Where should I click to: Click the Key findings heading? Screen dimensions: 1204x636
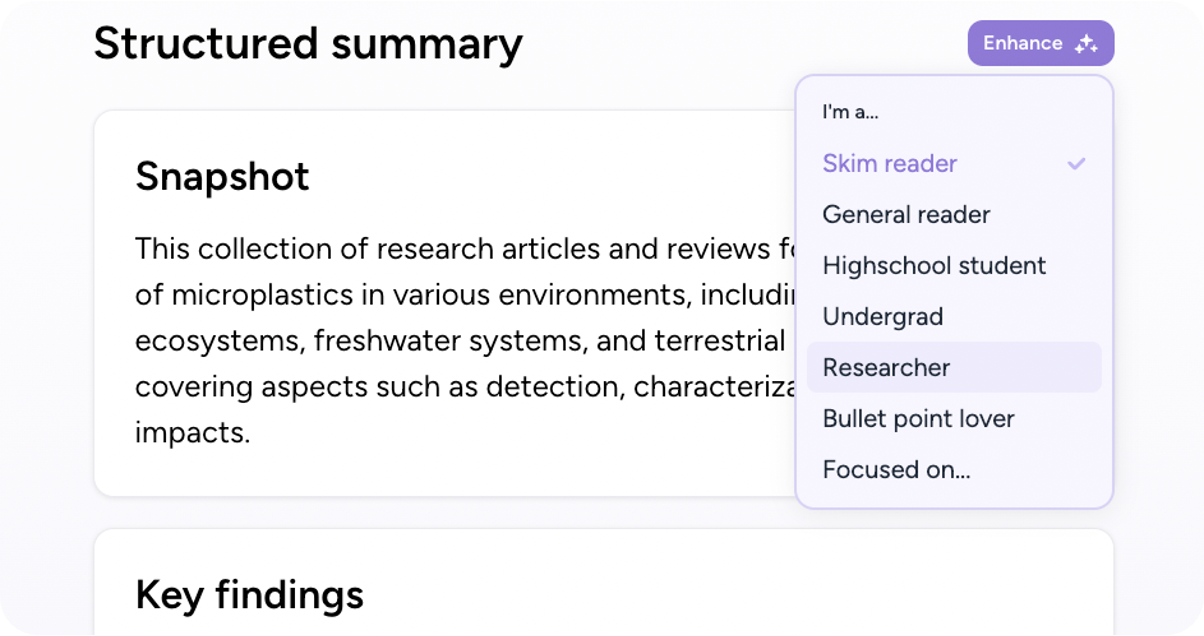click(249, 594)
